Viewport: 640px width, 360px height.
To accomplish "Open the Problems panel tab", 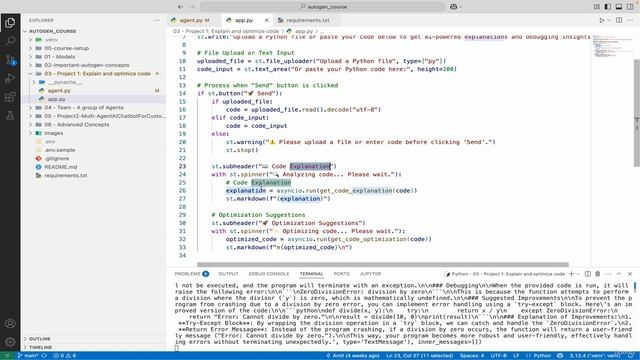I will (191, 274).
